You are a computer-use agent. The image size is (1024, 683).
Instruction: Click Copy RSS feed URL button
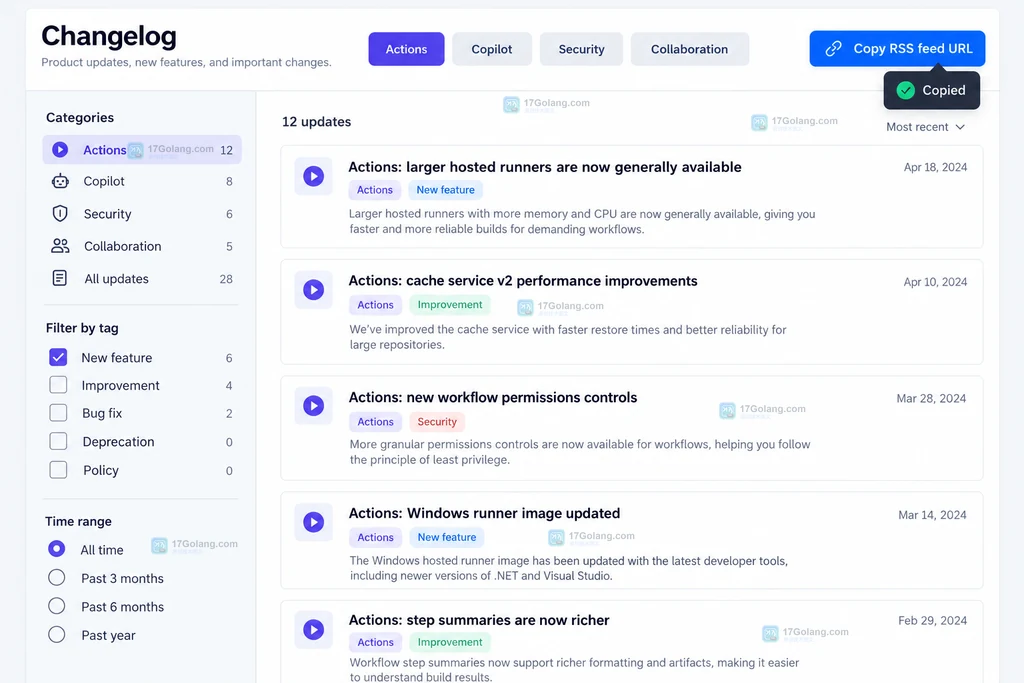coord(897,49)
